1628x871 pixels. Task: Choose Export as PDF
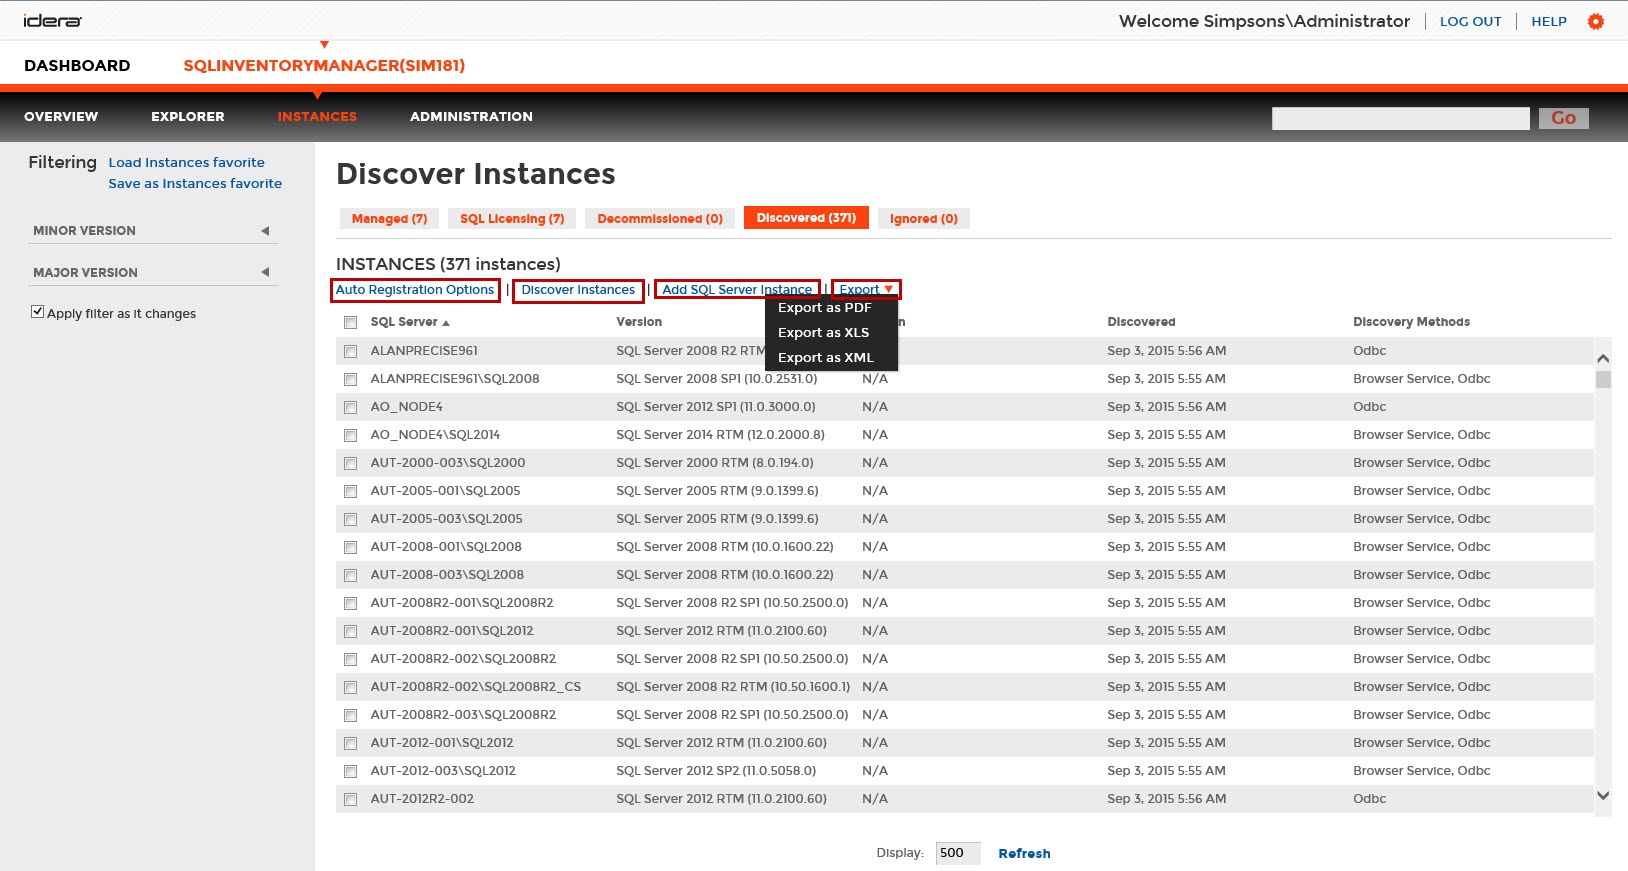(825, 308)
